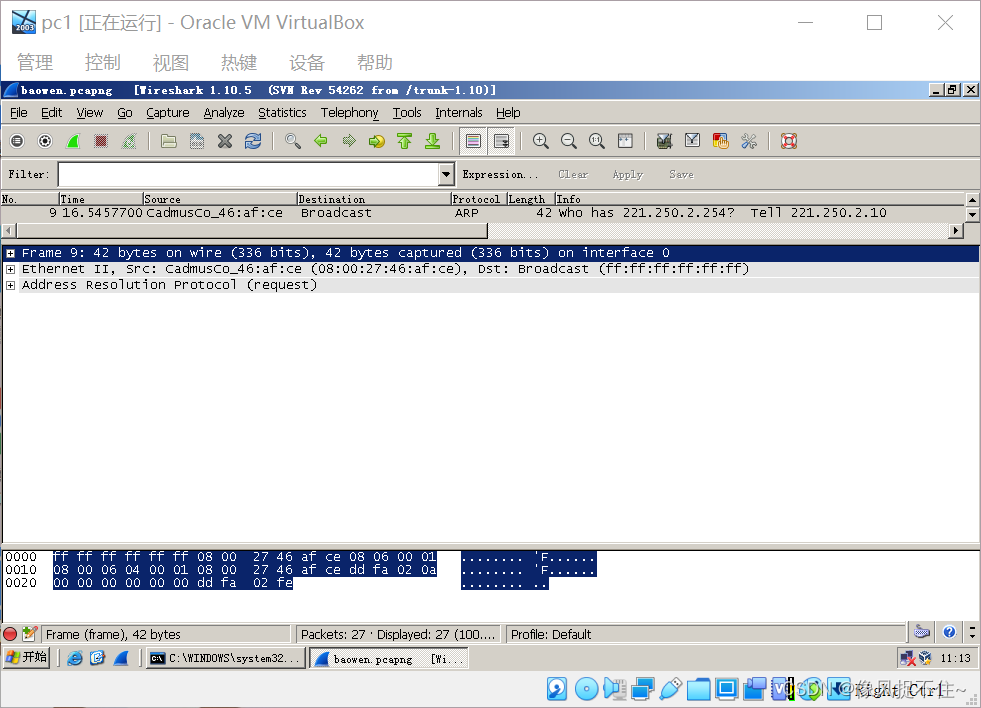The height and width of the screenshot is (708, 981).
Task: Open a capture file
Action: coord(168,141)
